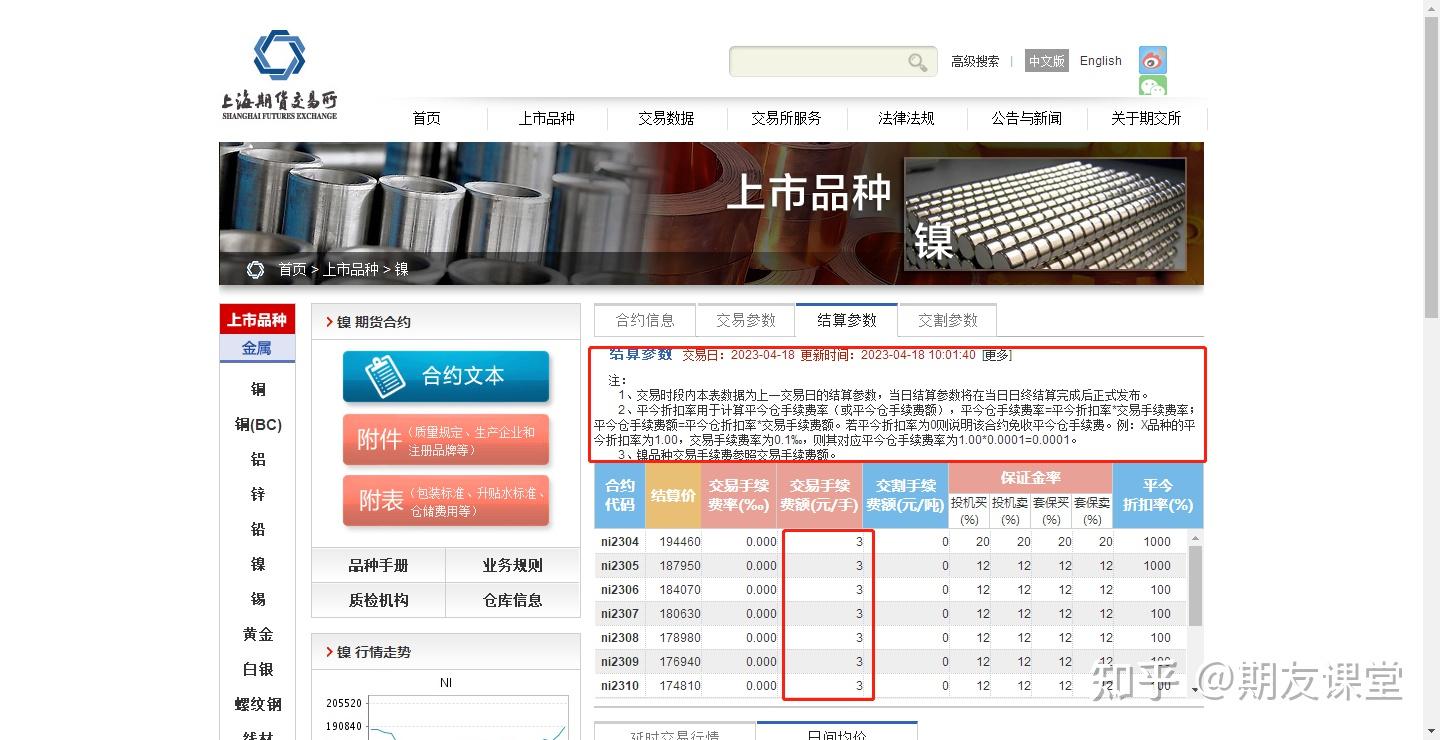Open 合约文本 via the document icon button

click(x=446, y=377)
